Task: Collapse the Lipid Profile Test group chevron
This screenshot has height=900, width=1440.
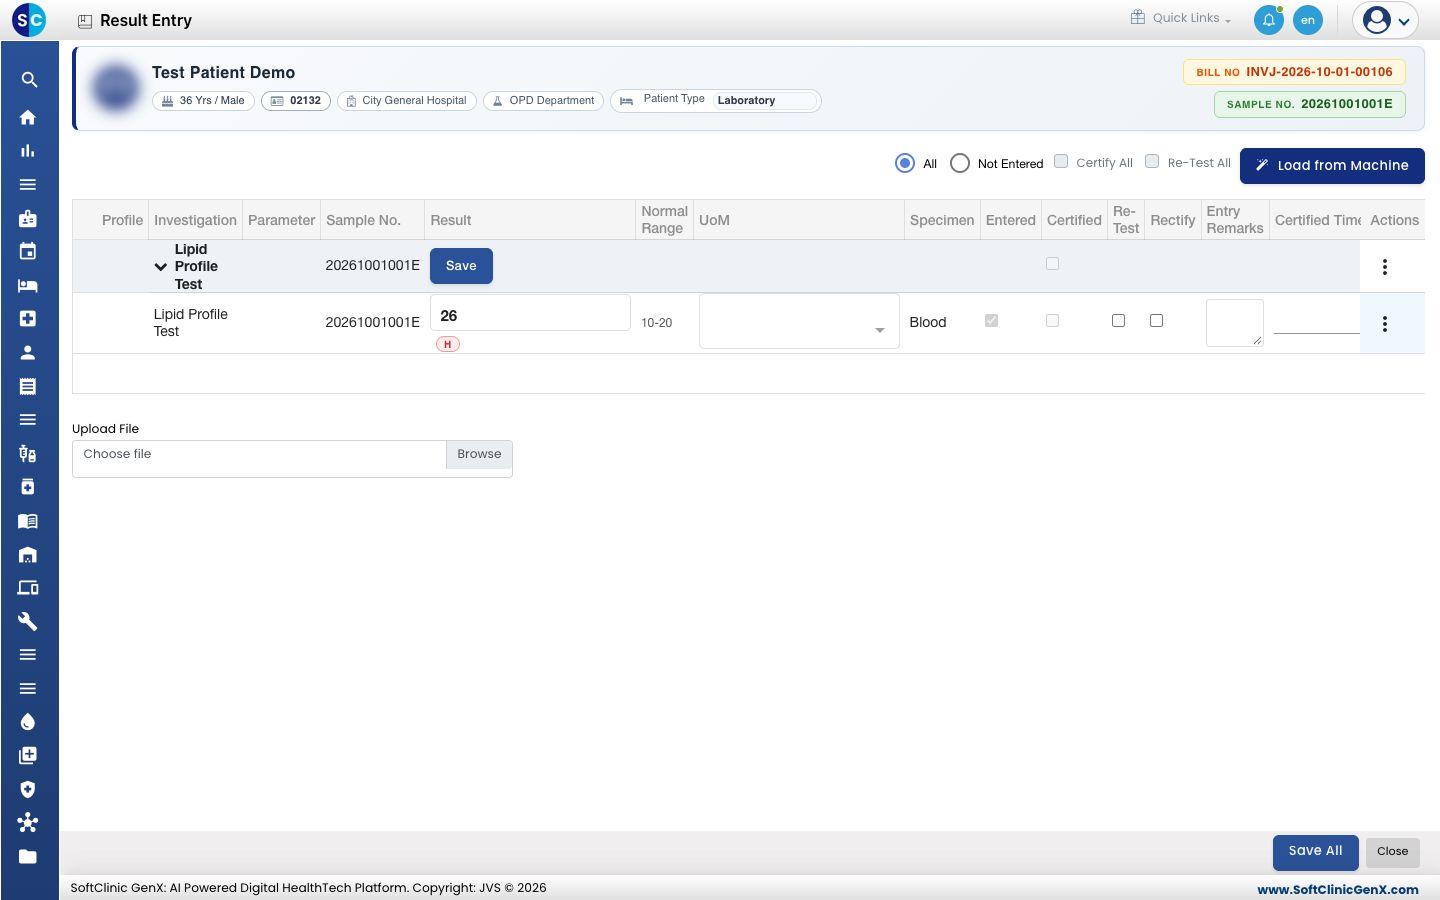Action: pos(160,267)
